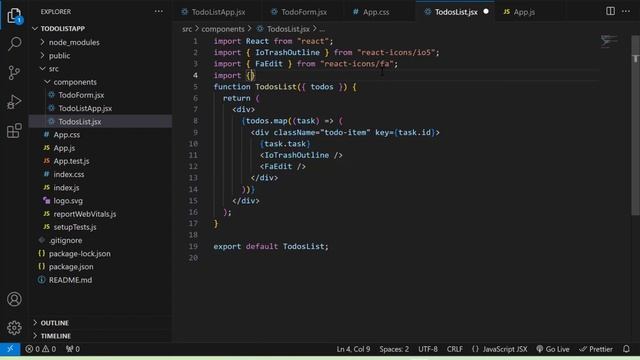
Task: Open the Manage gear settings icon
Action: (14, 327)
